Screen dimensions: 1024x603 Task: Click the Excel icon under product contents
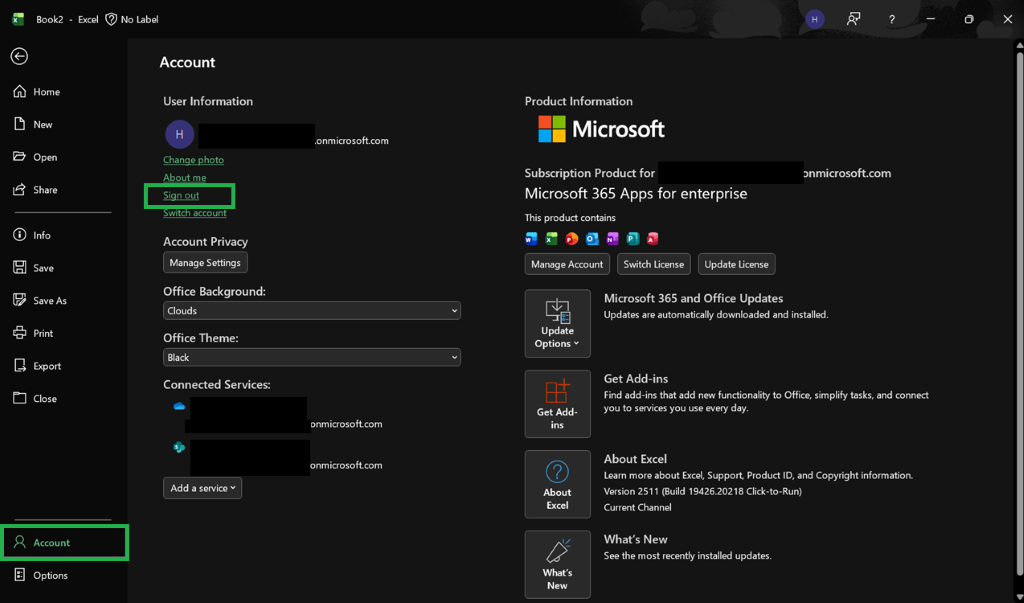pos(552,239)
